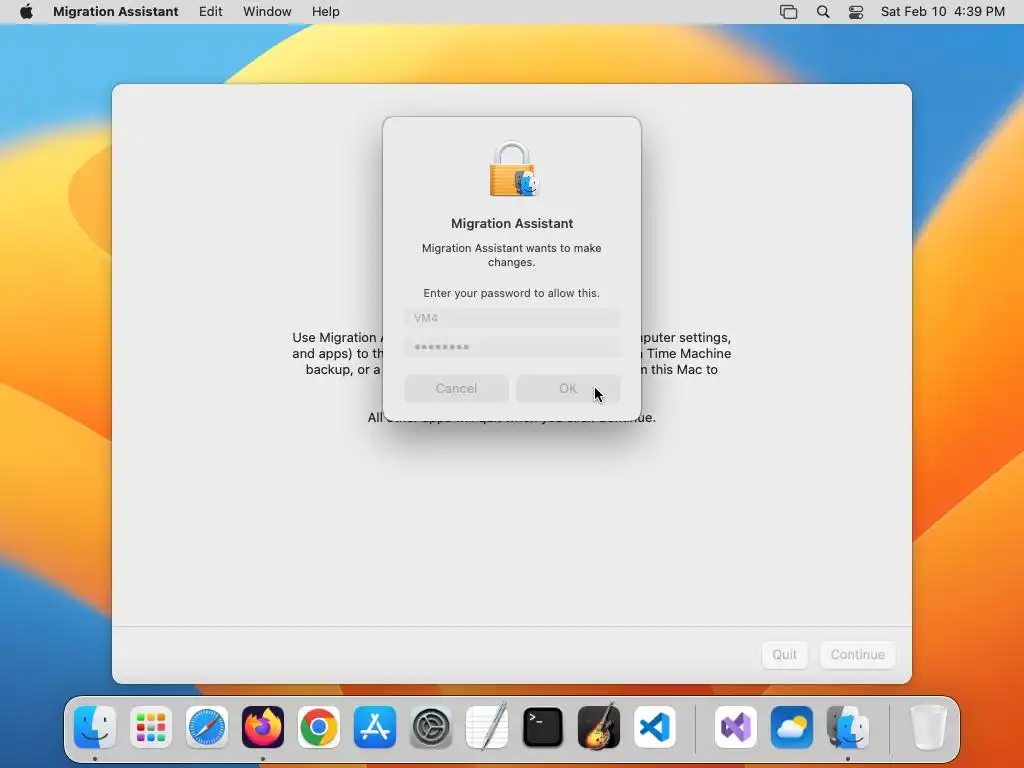
Task: Open Visual Studio from the Dock
Action: tap(736, 727)
